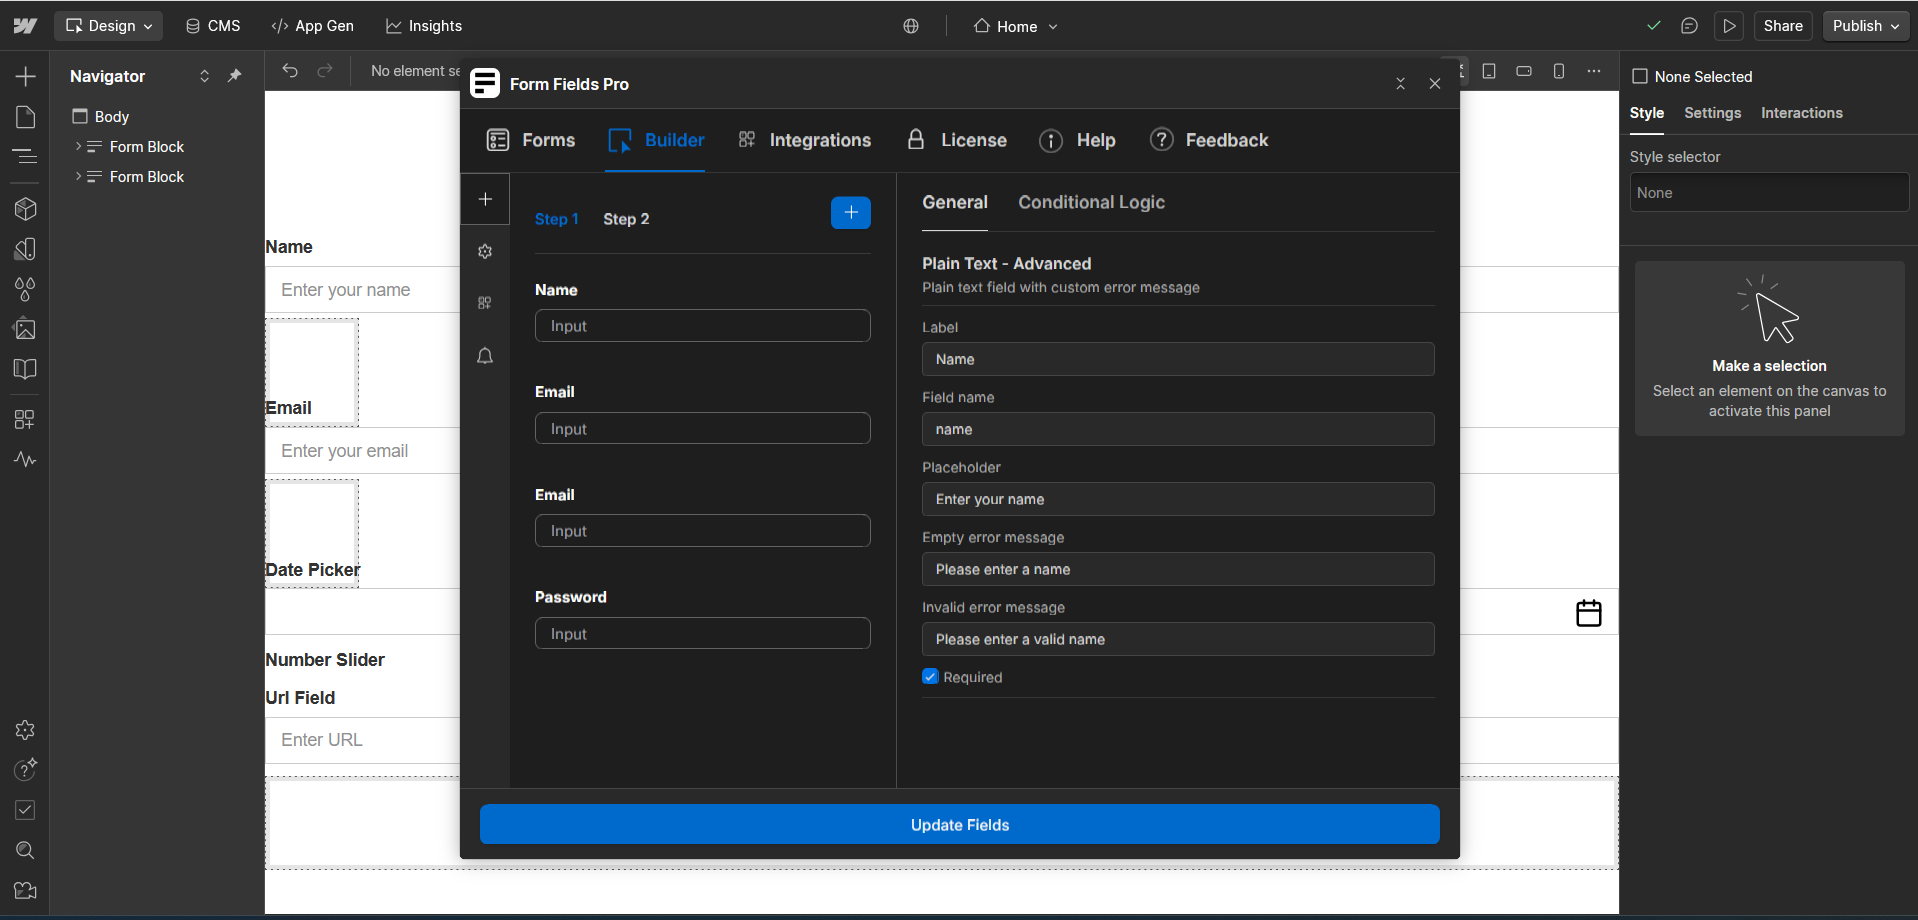
Task: Click the gear settings icon in plugin sidebar
Action: click(485, 252)
